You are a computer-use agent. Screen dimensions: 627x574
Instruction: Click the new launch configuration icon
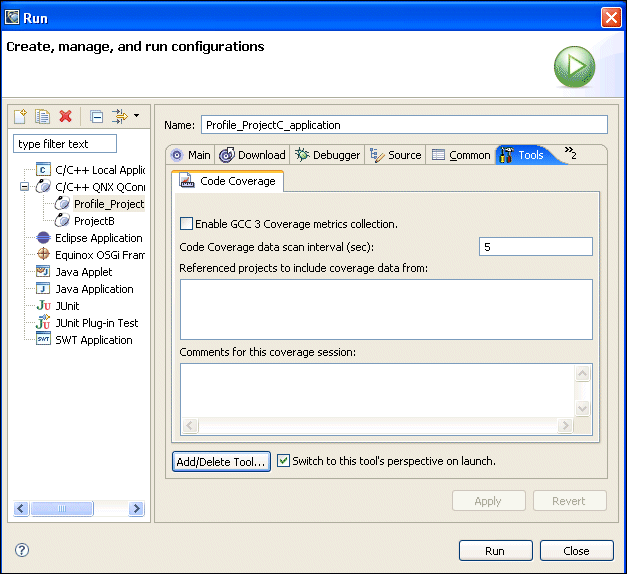20,116
